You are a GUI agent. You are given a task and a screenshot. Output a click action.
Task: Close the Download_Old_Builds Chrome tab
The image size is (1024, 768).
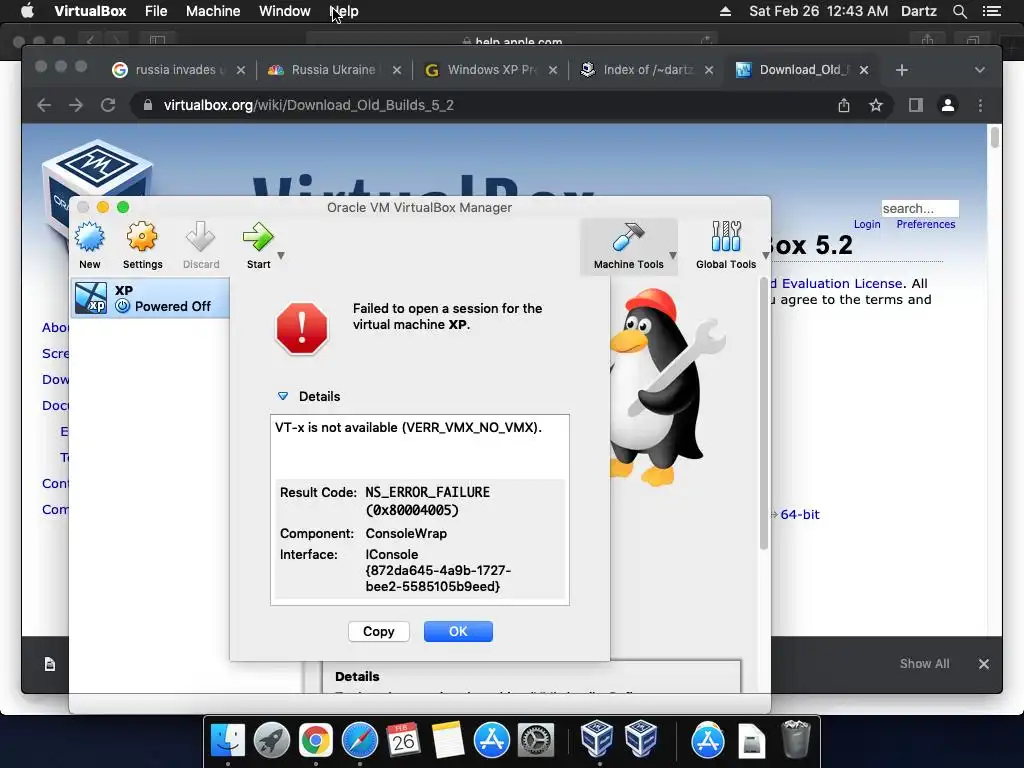(864, 70)
